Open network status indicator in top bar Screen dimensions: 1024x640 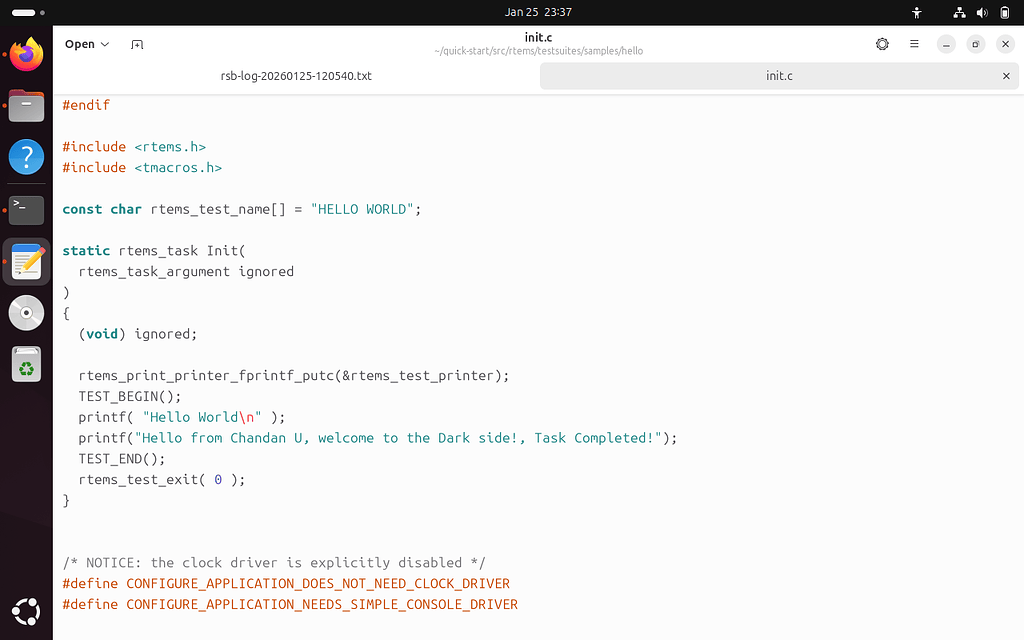pyautogui.click(x=959, y=12)
